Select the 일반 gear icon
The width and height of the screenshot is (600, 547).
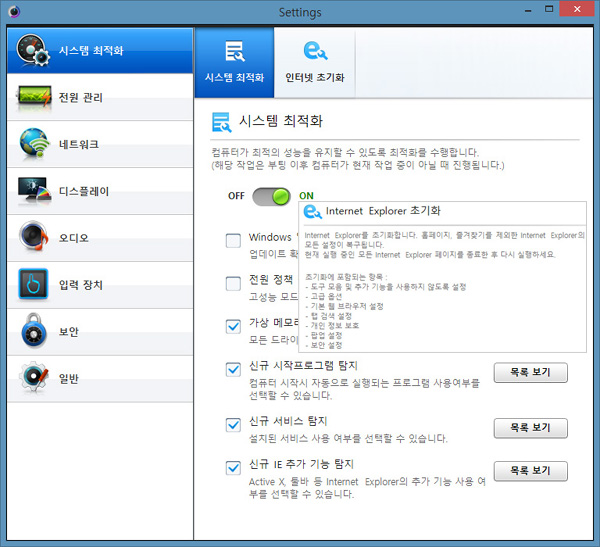tap(34, 377)
